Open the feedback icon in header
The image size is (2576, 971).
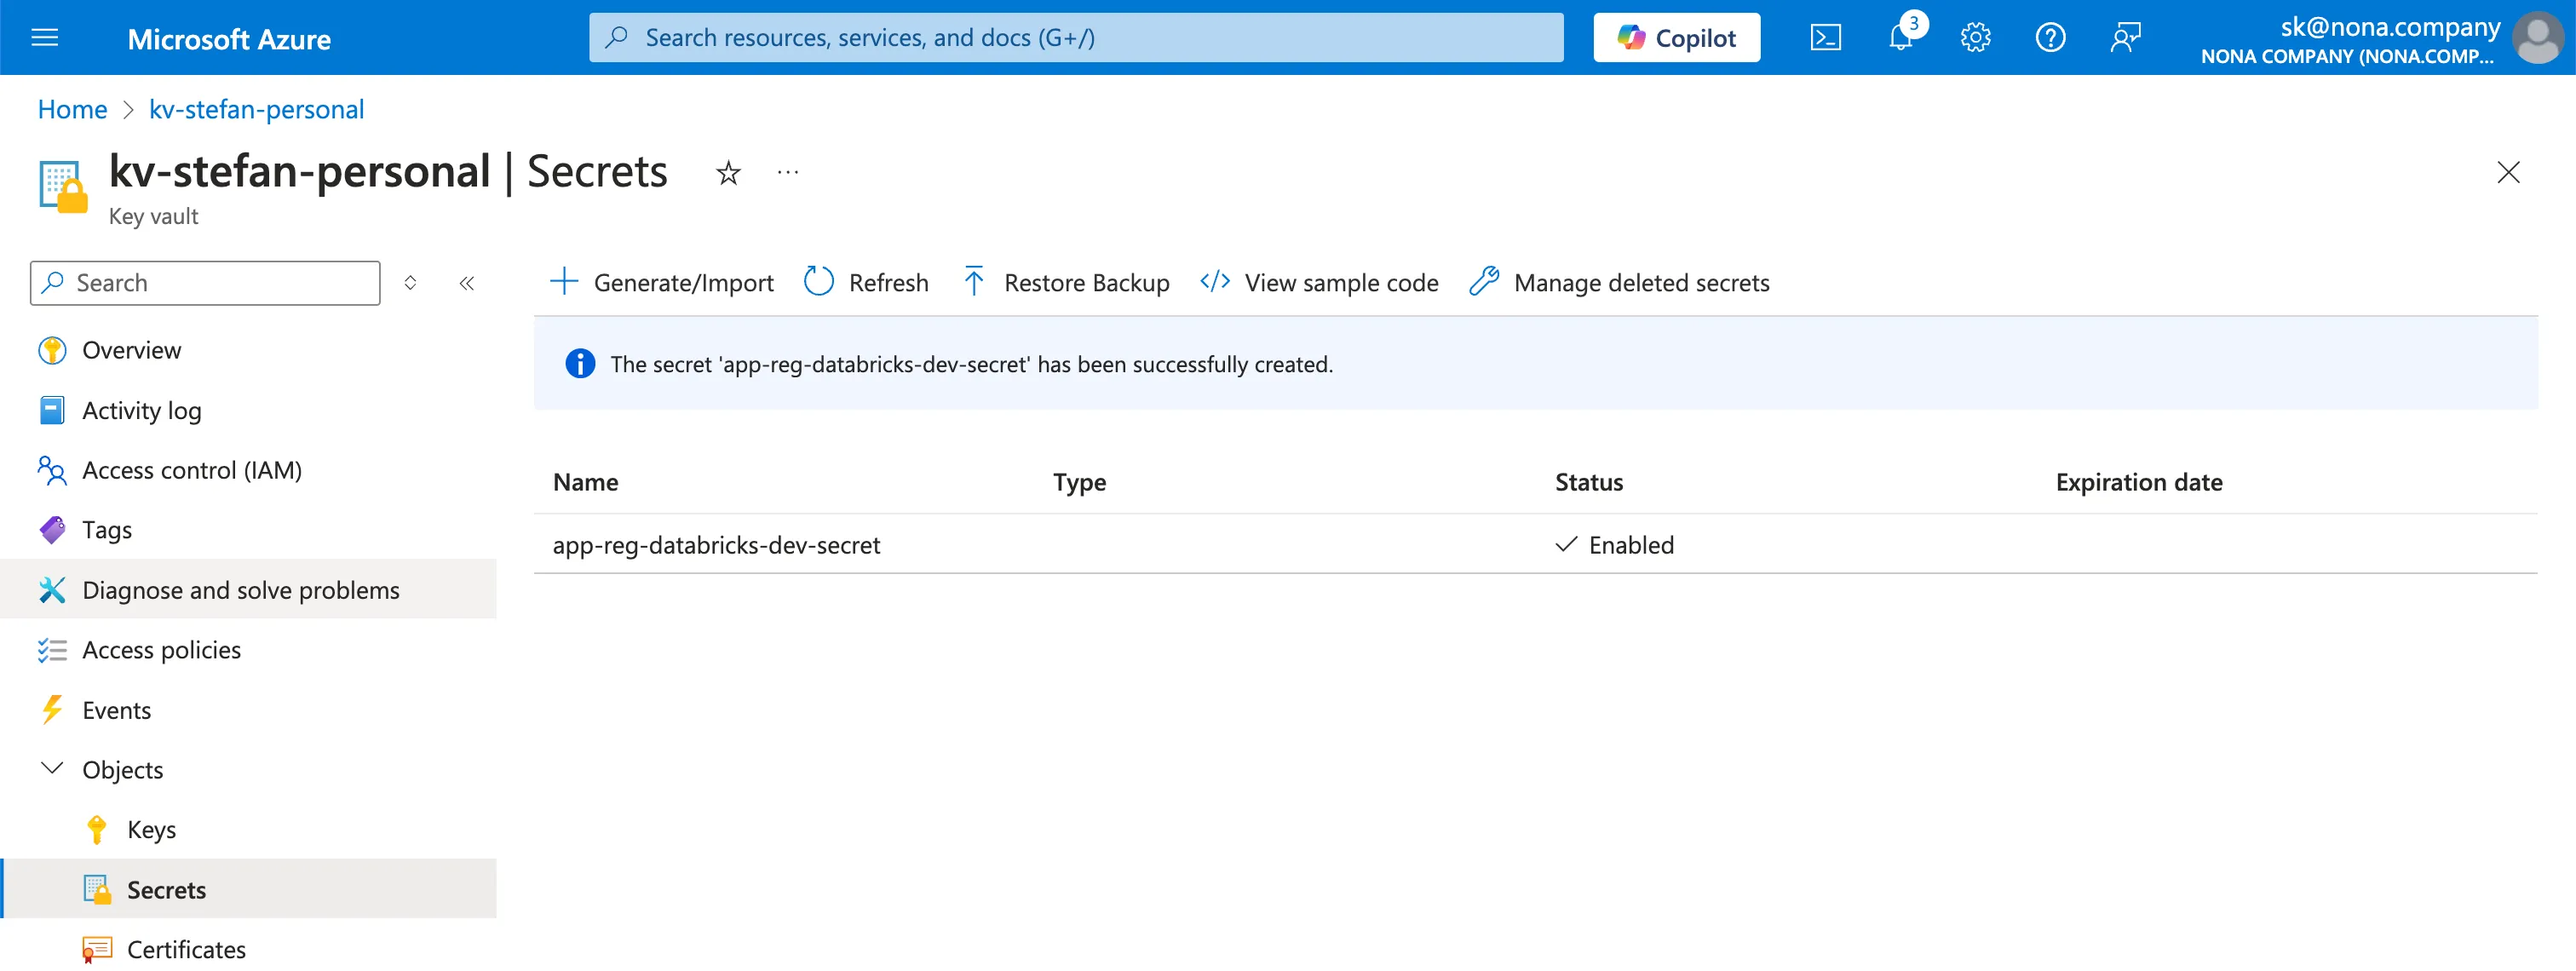2125,38
